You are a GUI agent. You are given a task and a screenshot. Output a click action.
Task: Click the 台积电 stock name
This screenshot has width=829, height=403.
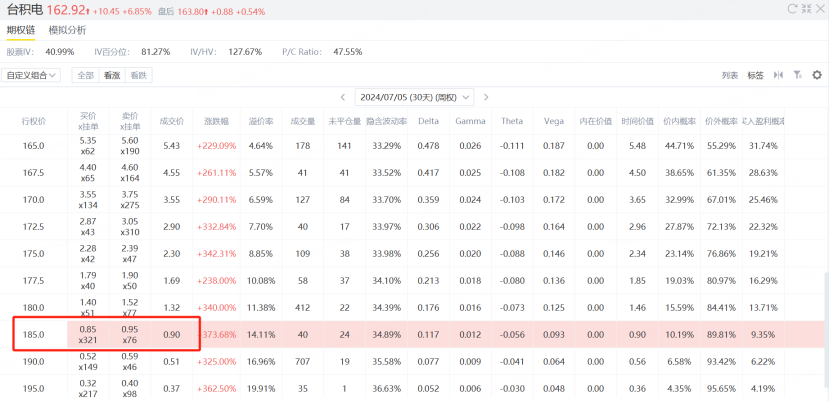(x=25, y=10)
